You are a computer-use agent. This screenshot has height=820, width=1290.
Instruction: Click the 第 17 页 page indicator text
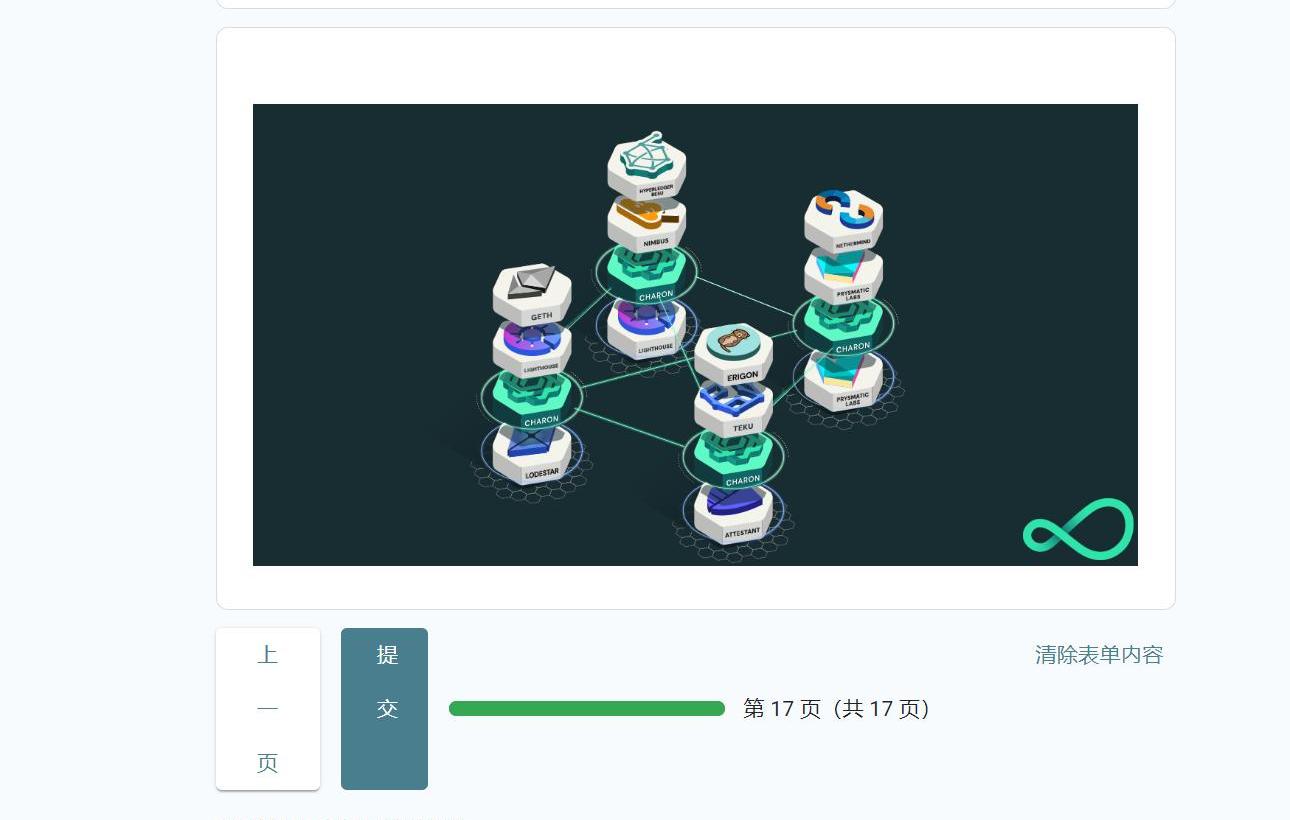[x=782, y=709]
